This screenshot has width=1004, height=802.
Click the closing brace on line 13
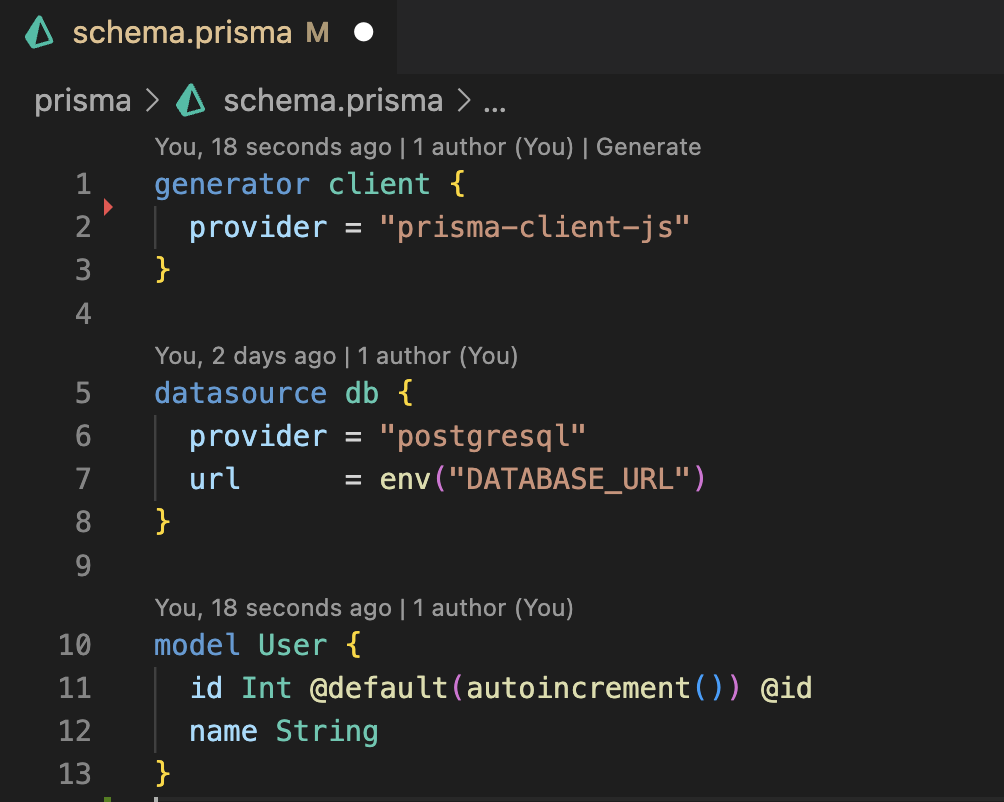tap(163, 774)
